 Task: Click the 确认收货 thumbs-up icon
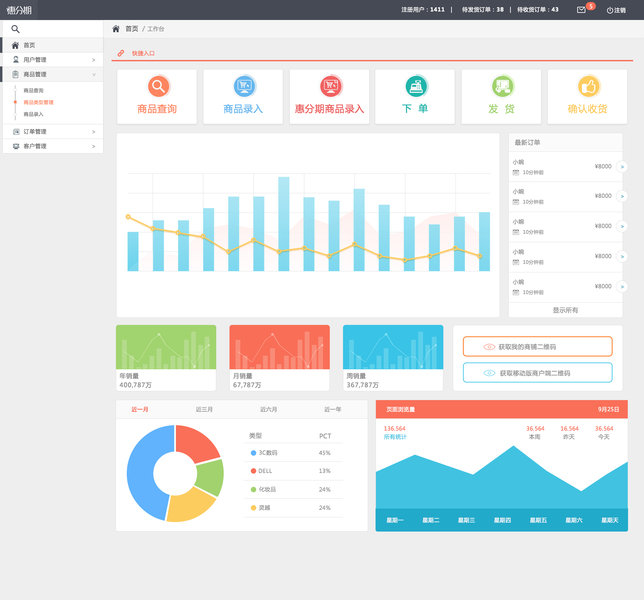click(589, 86)
